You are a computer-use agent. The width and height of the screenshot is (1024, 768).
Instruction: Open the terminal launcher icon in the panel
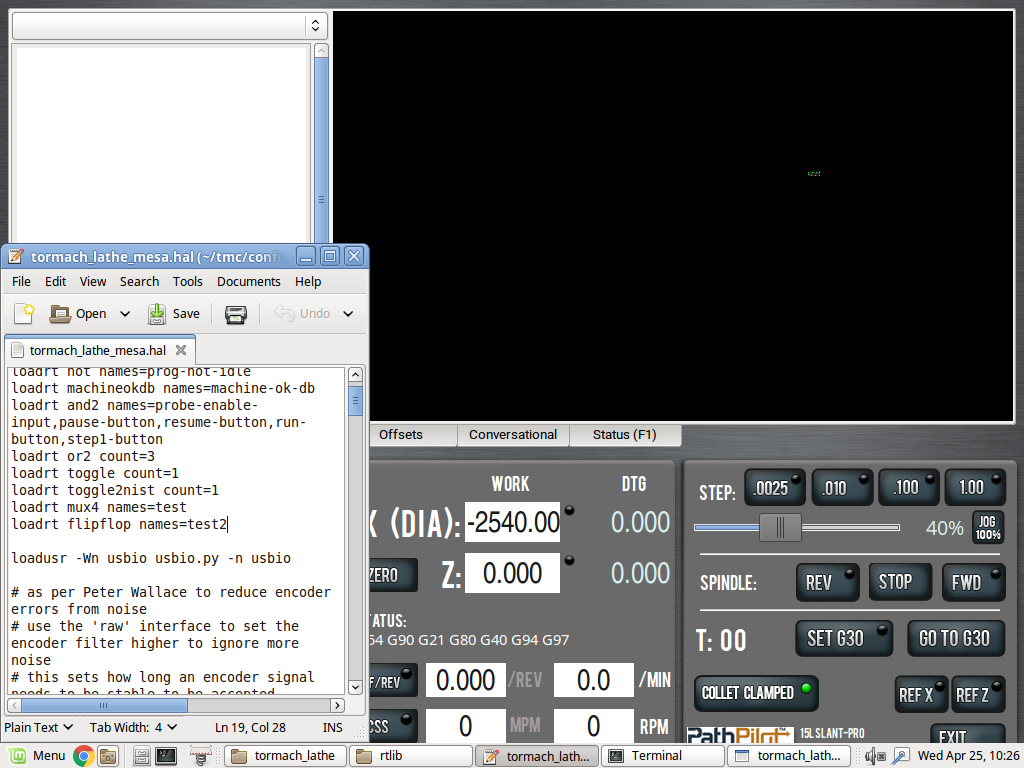(166, 756)
